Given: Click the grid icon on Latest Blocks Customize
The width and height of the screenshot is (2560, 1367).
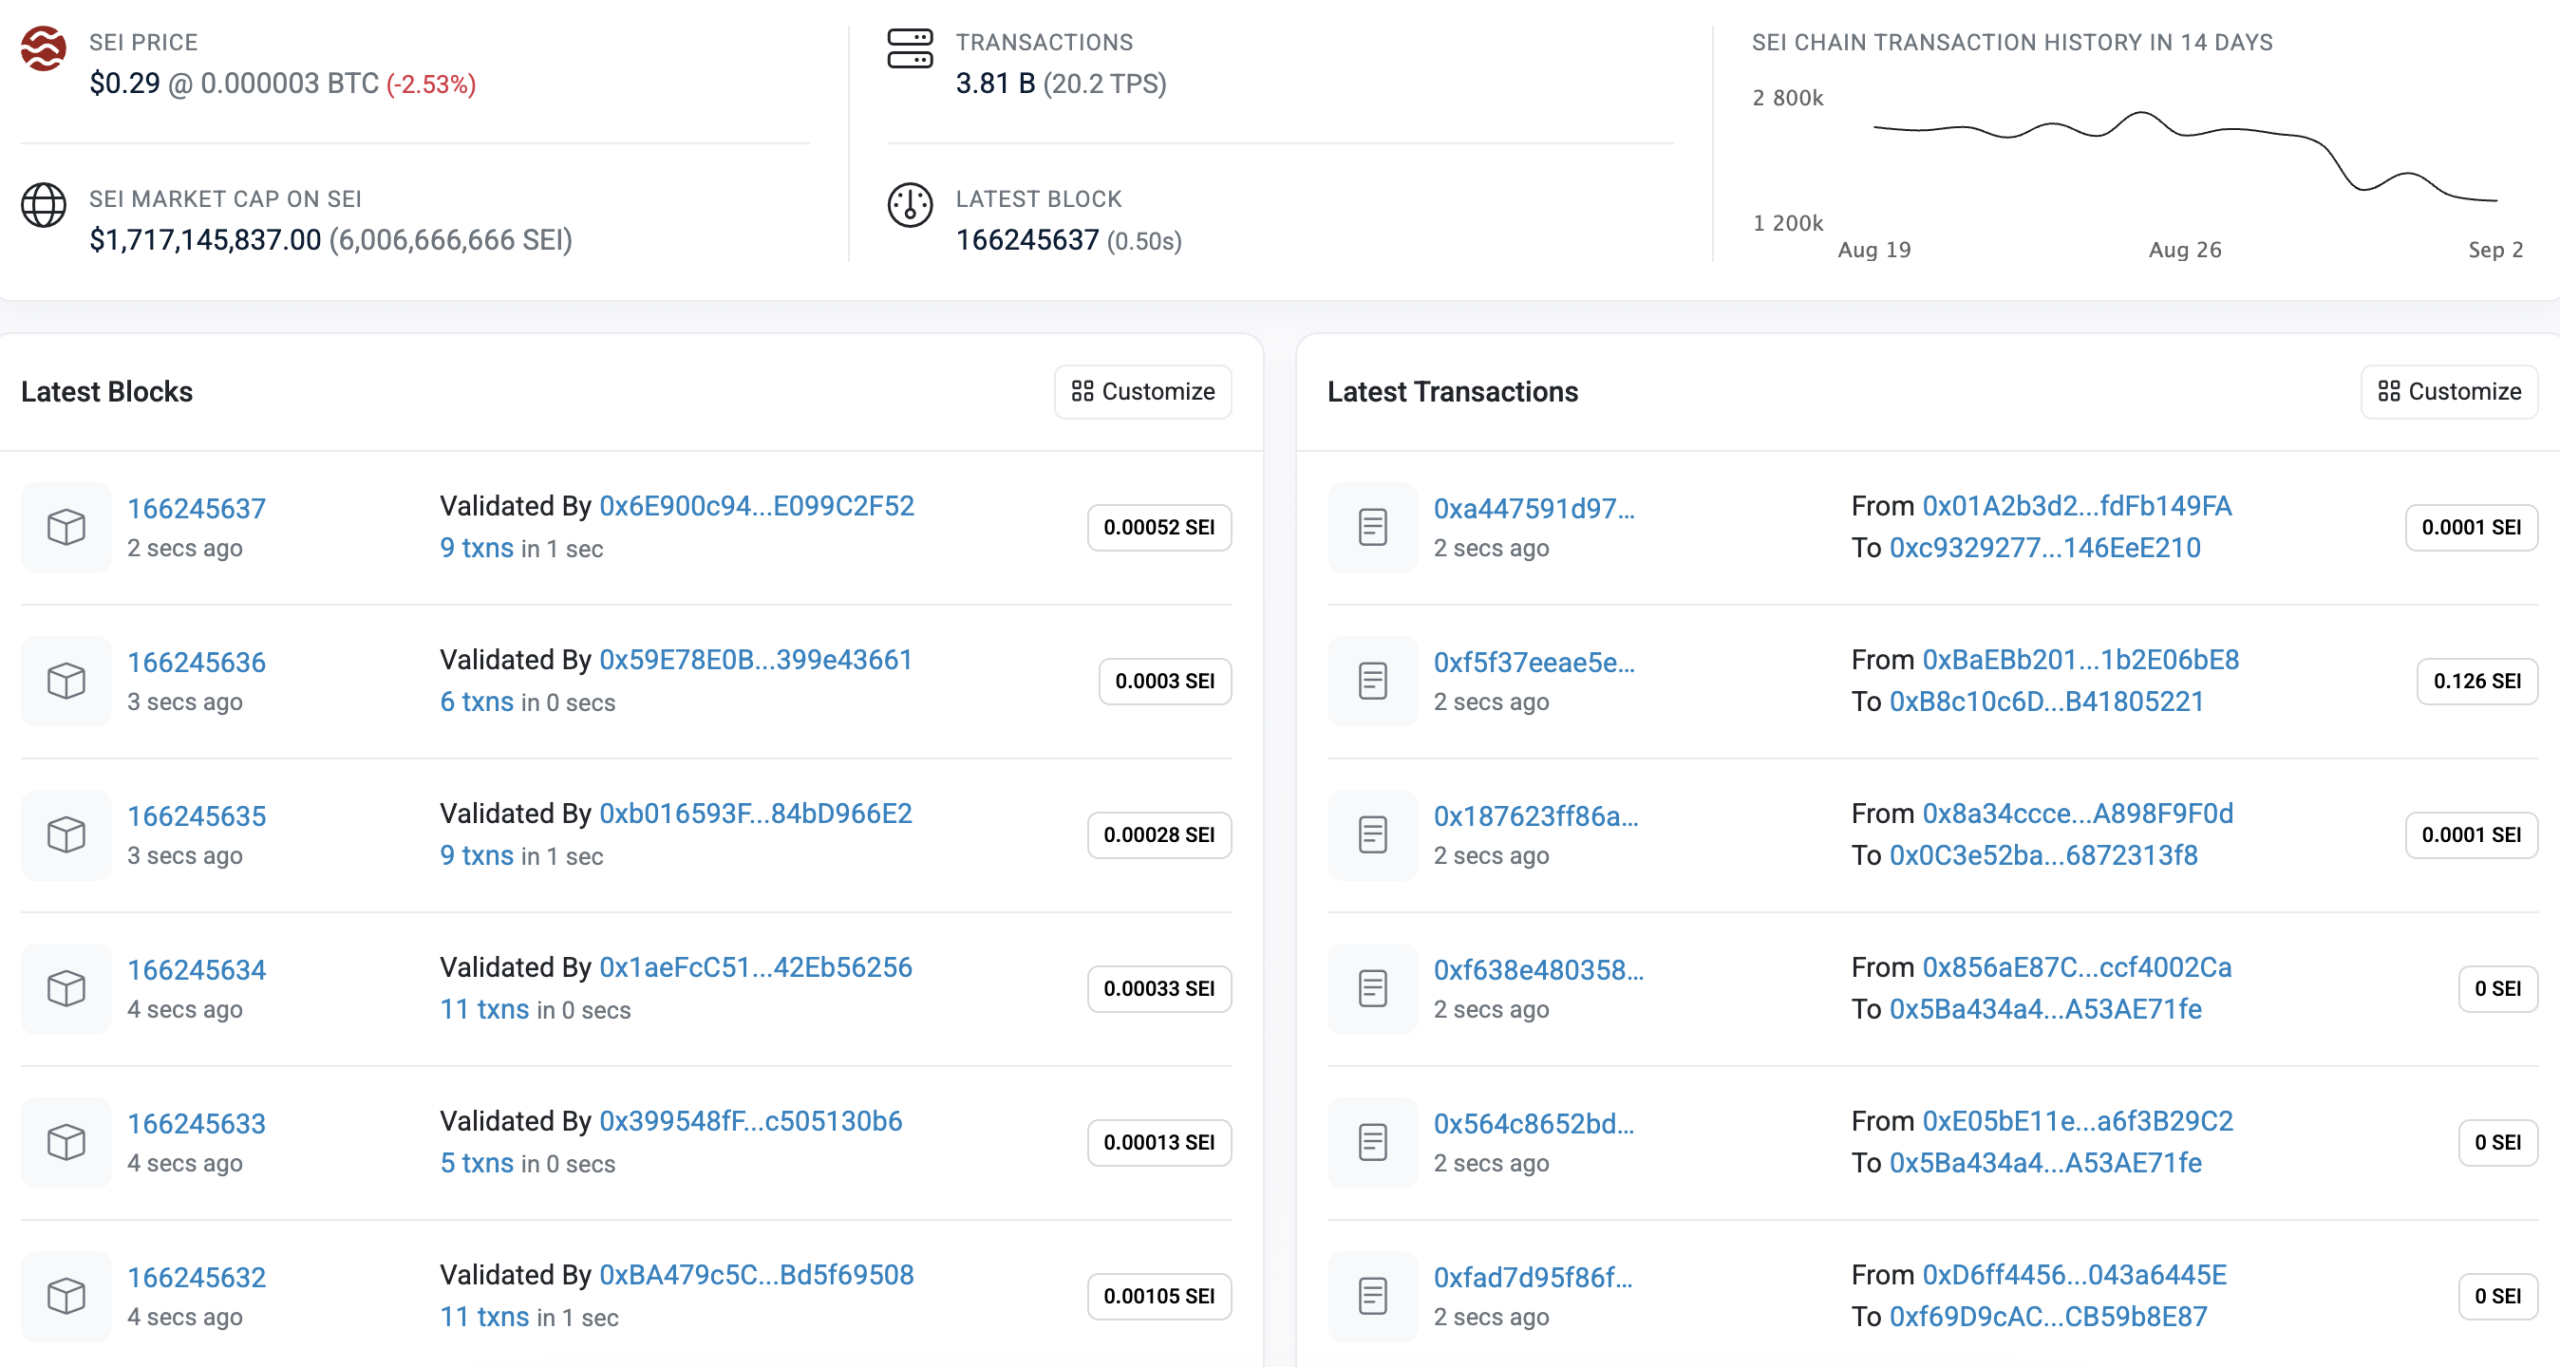Looking at the screenshot, I should click(x=1081, y=392).
